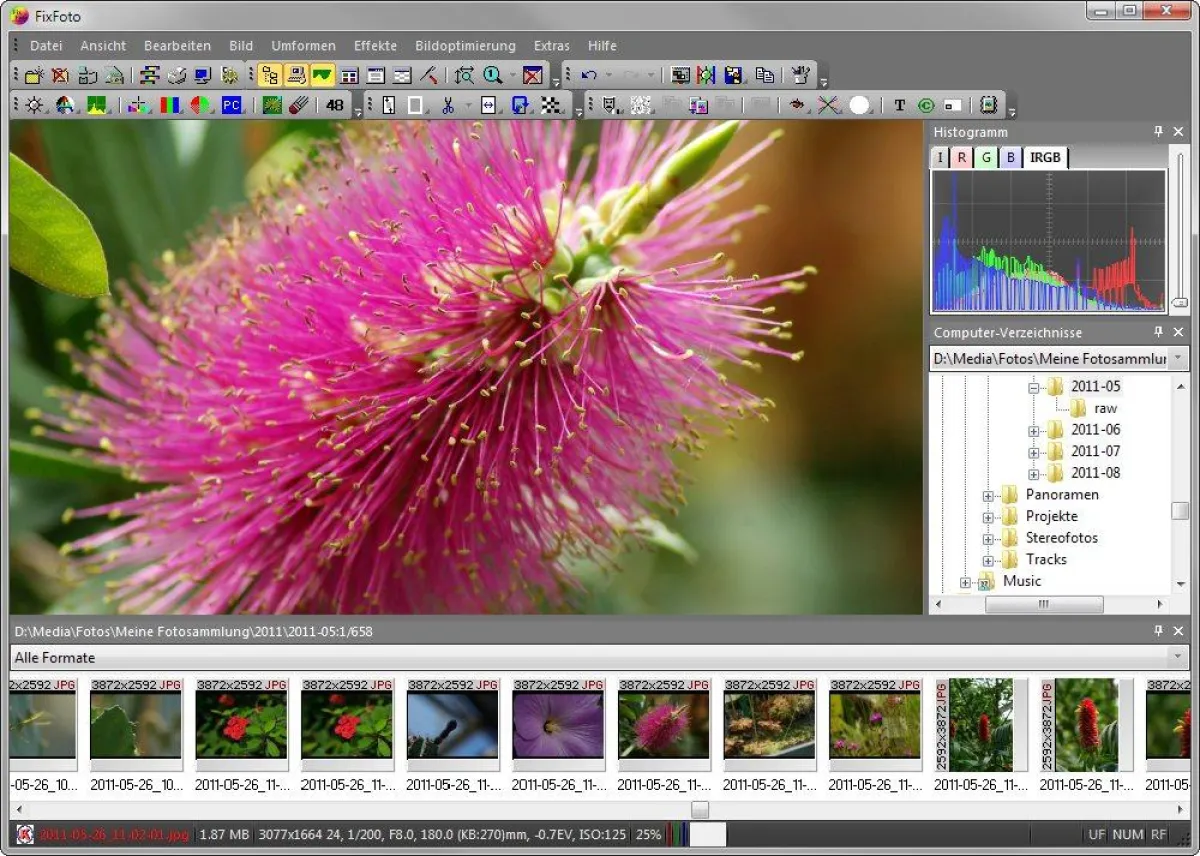Switch to the R histogram tab
This screenshot has height=856, width=1200.
click(x=962, y=157)
